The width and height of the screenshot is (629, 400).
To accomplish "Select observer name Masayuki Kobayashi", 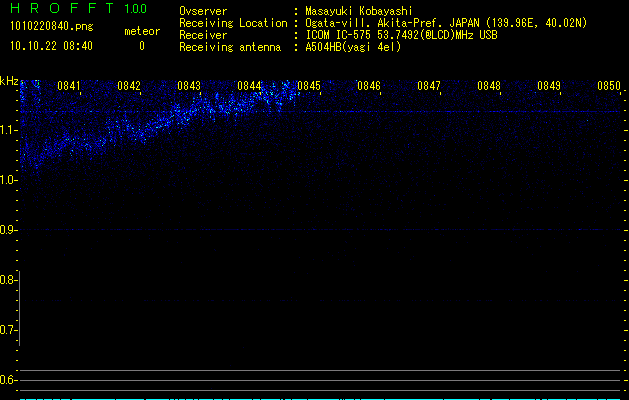I will tap(359, 11).
